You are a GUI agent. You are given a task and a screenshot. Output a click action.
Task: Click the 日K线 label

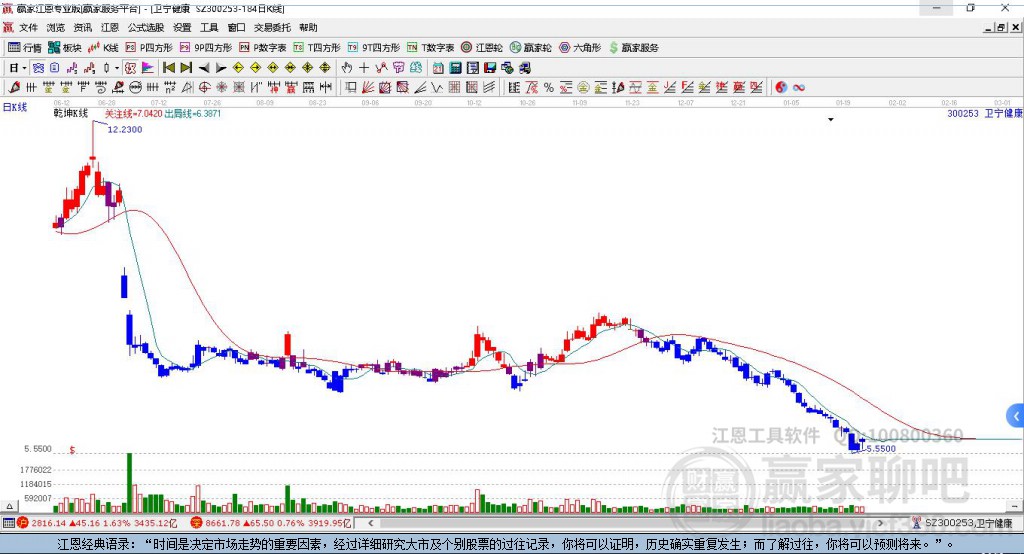coord(15,107)
